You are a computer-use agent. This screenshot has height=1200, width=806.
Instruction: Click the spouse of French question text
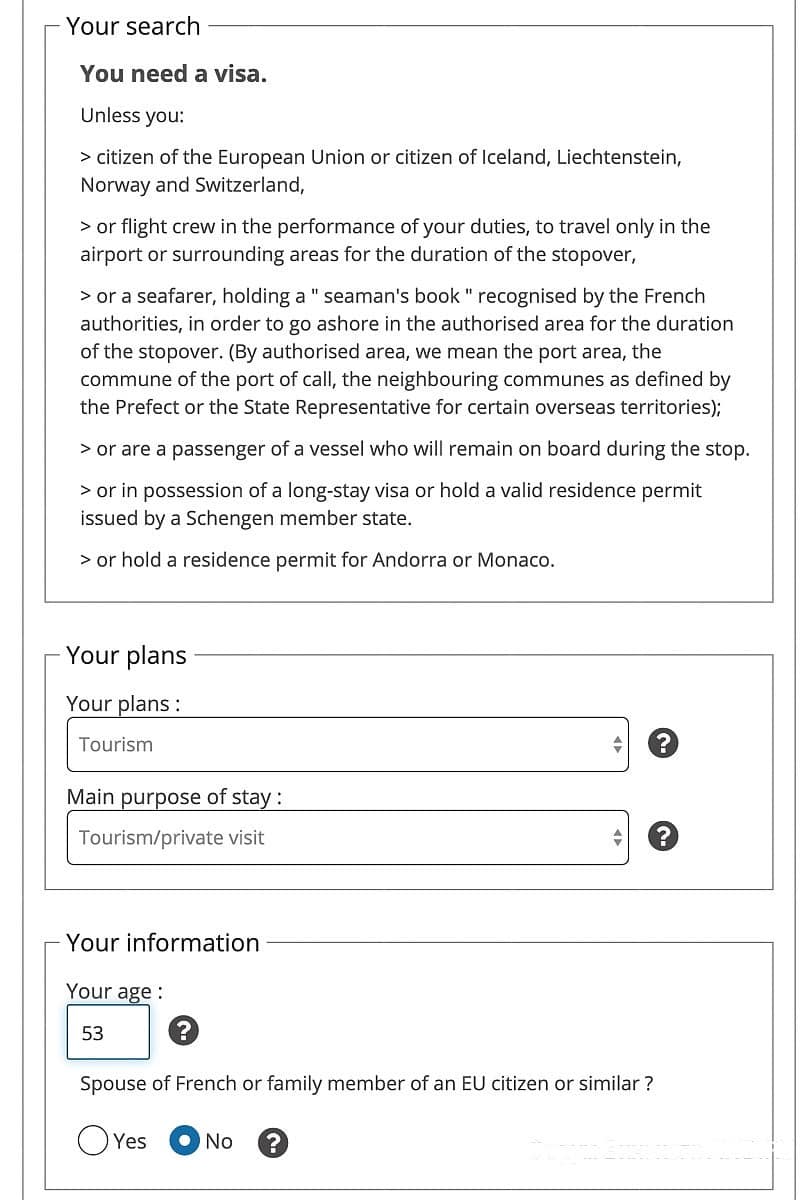[x=366, y=1084]
